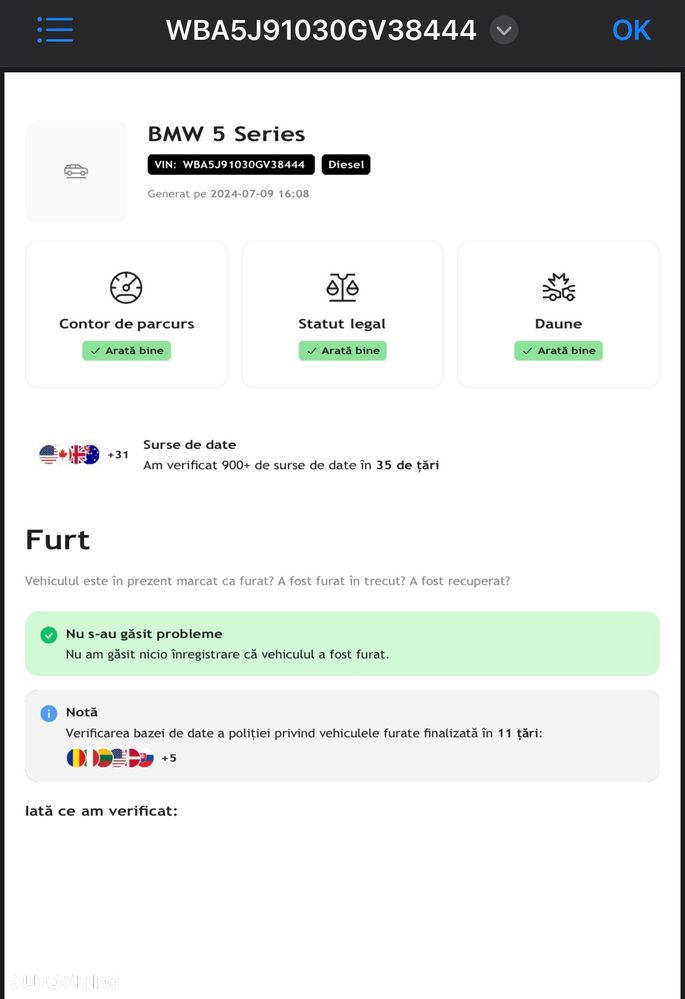Click the green badge under Daune
685x999 pixels.
click(x=558, y=351)
